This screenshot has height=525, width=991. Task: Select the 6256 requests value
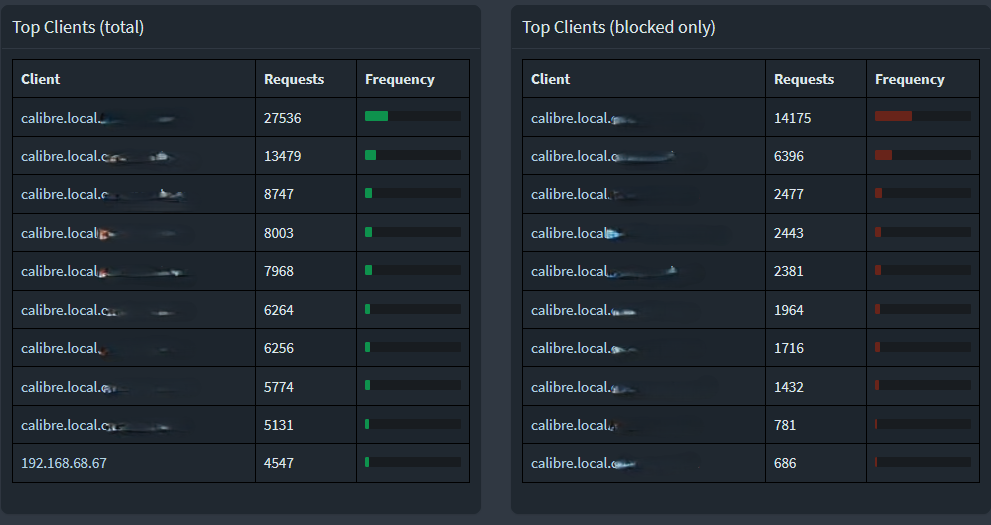[x=279, y=348]
